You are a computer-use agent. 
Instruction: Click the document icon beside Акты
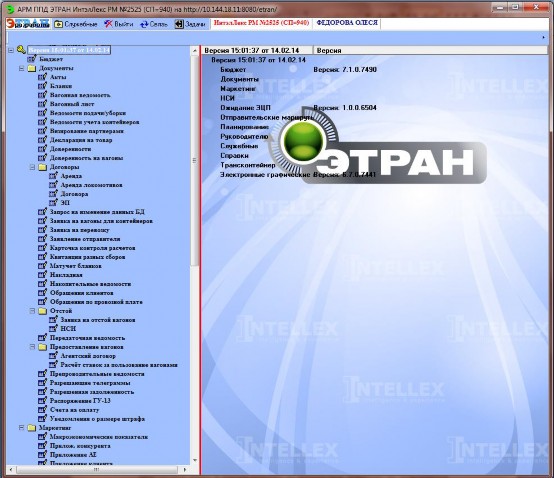pyautogui.click(x=42, y=77)
